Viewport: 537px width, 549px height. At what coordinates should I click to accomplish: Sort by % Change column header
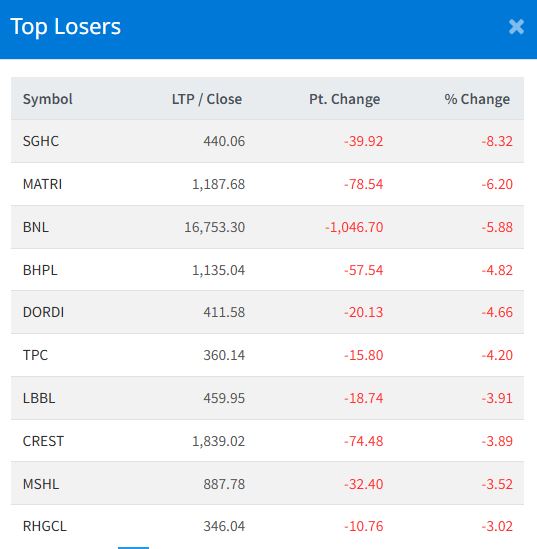point(477,99)
